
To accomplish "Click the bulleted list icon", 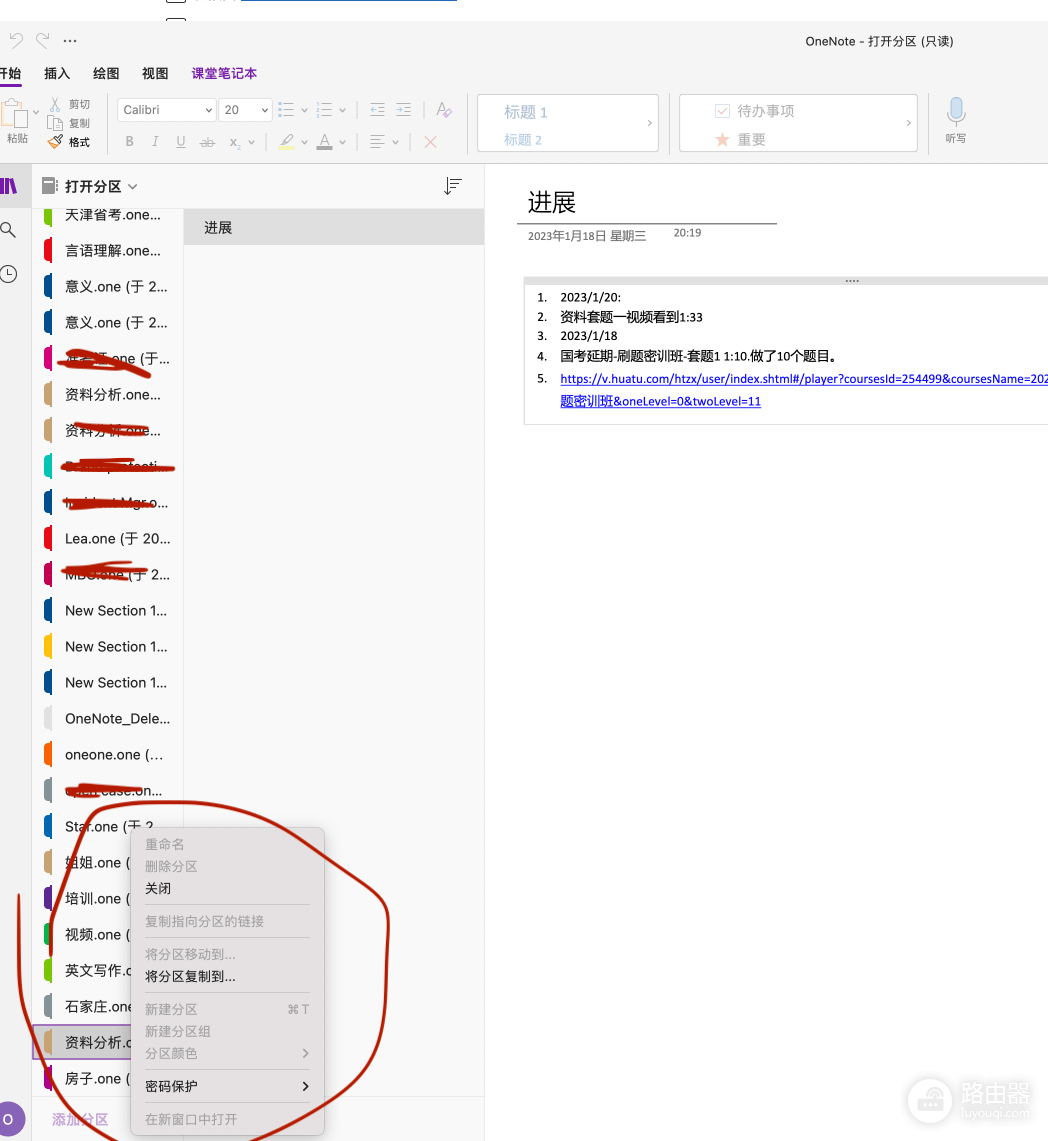I will (x=287, y=110).
